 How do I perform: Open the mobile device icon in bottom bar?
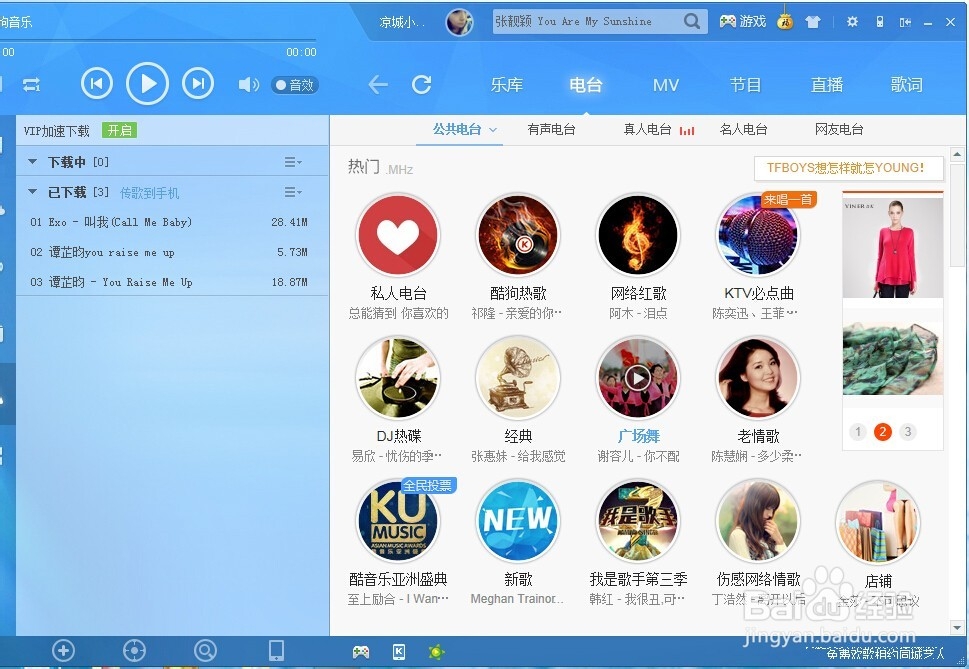point(277,650)
